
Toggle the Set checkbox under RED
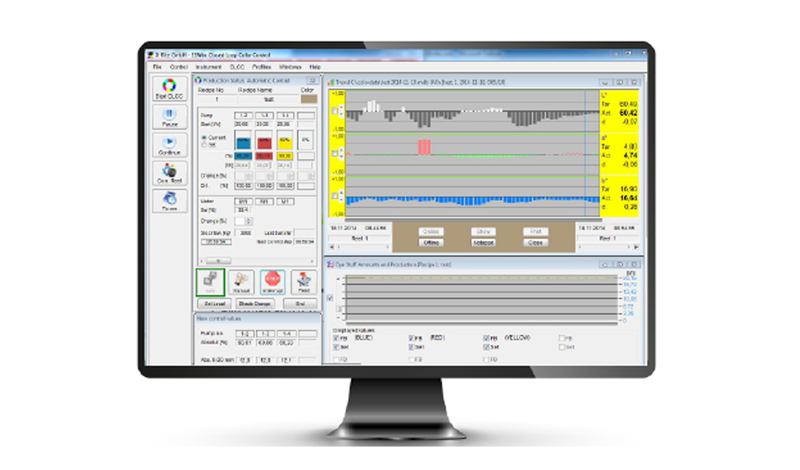[x=412, y=347]
